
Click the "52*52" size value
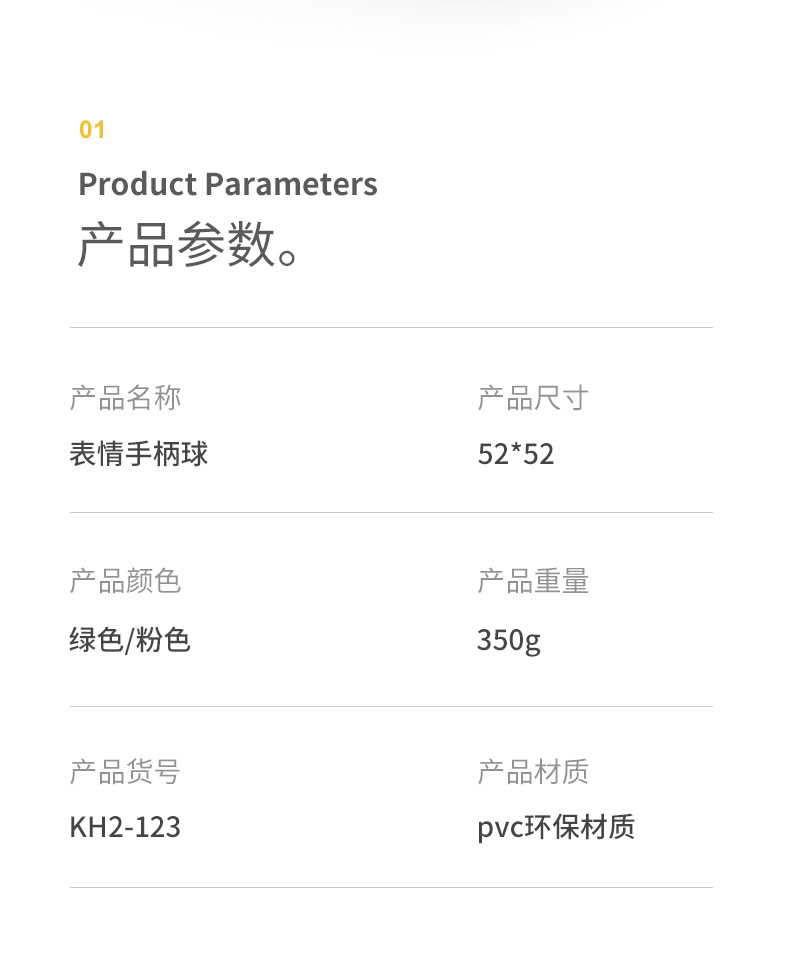pyautogui.click(x=516, y=454)
